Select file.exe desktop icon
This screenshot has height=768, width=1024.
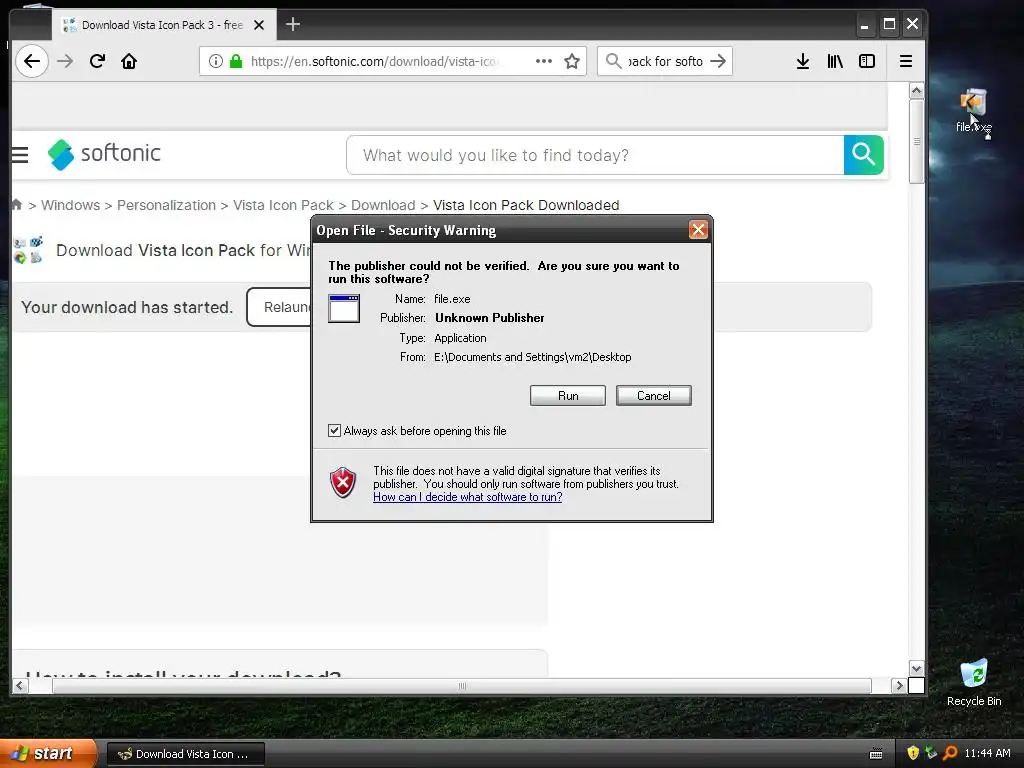point(973,111)
